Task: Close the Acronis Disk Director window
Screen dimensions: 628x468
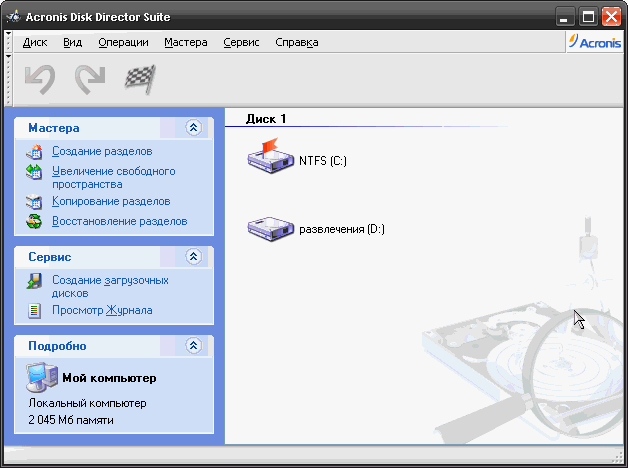Action: pyautogui.click(x=612, y=17)
